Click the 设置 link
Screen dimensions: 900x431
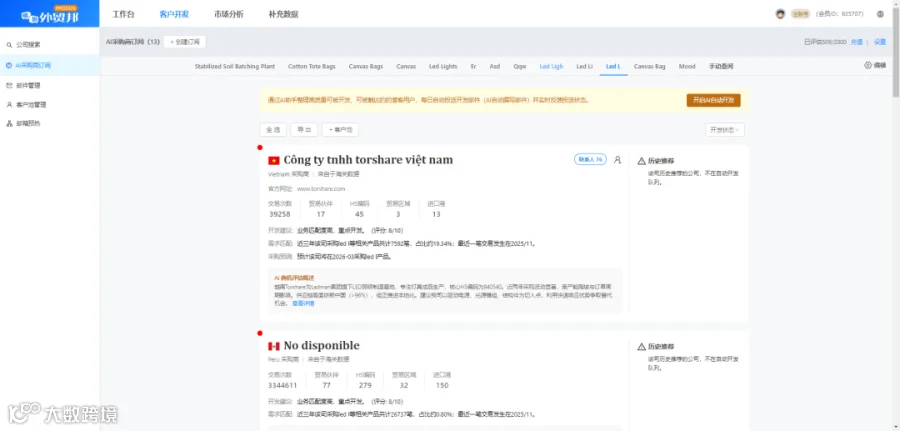(x=880, y=42)
